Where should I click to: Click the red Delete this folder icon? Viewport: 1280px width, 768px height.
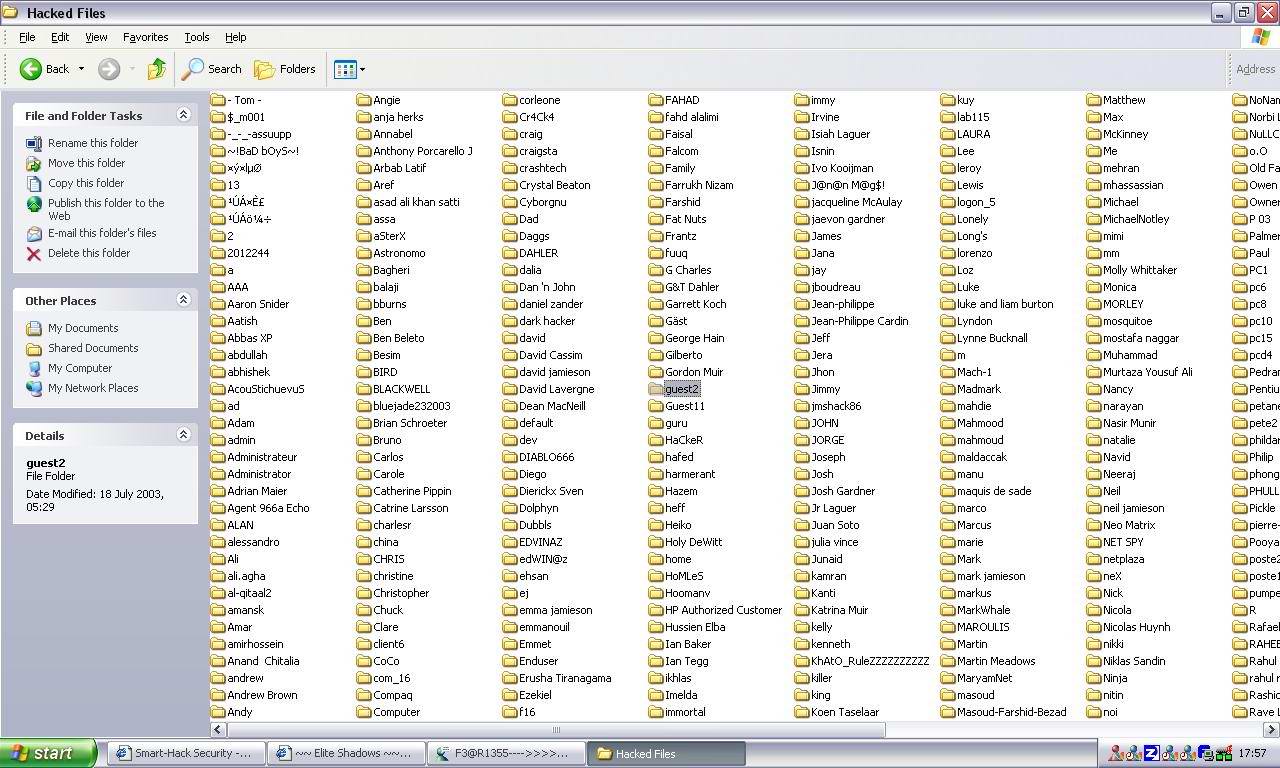(34, 254)
